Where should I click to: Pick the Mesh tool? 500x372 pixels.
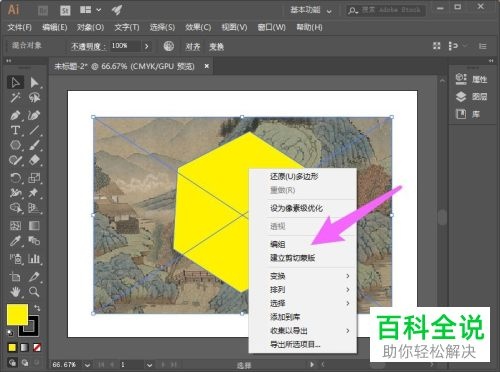(x=15, y=226)
